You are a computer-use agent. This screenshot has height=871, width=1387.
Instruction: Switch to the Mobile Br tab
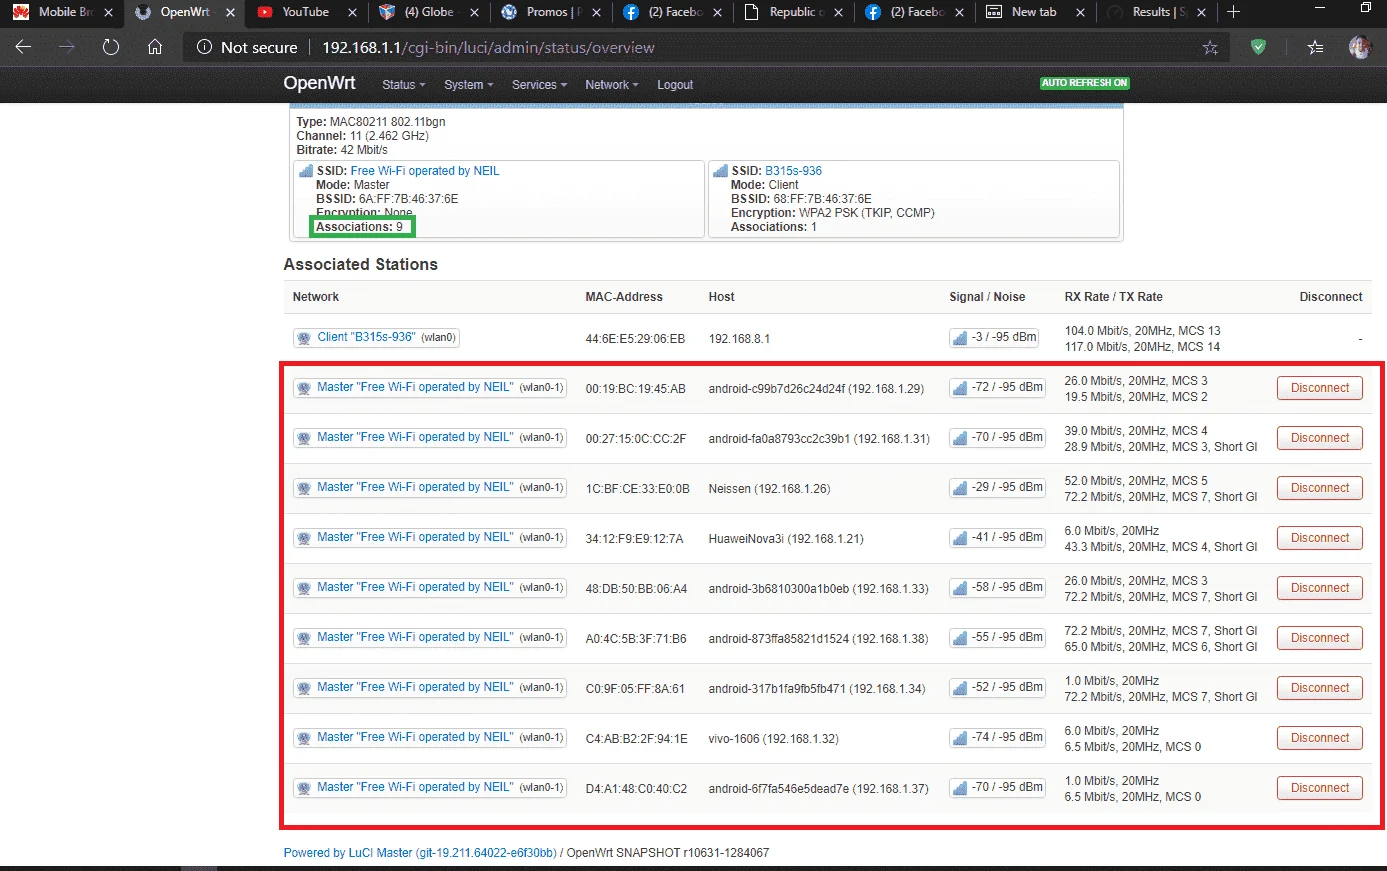click(64, 12)
